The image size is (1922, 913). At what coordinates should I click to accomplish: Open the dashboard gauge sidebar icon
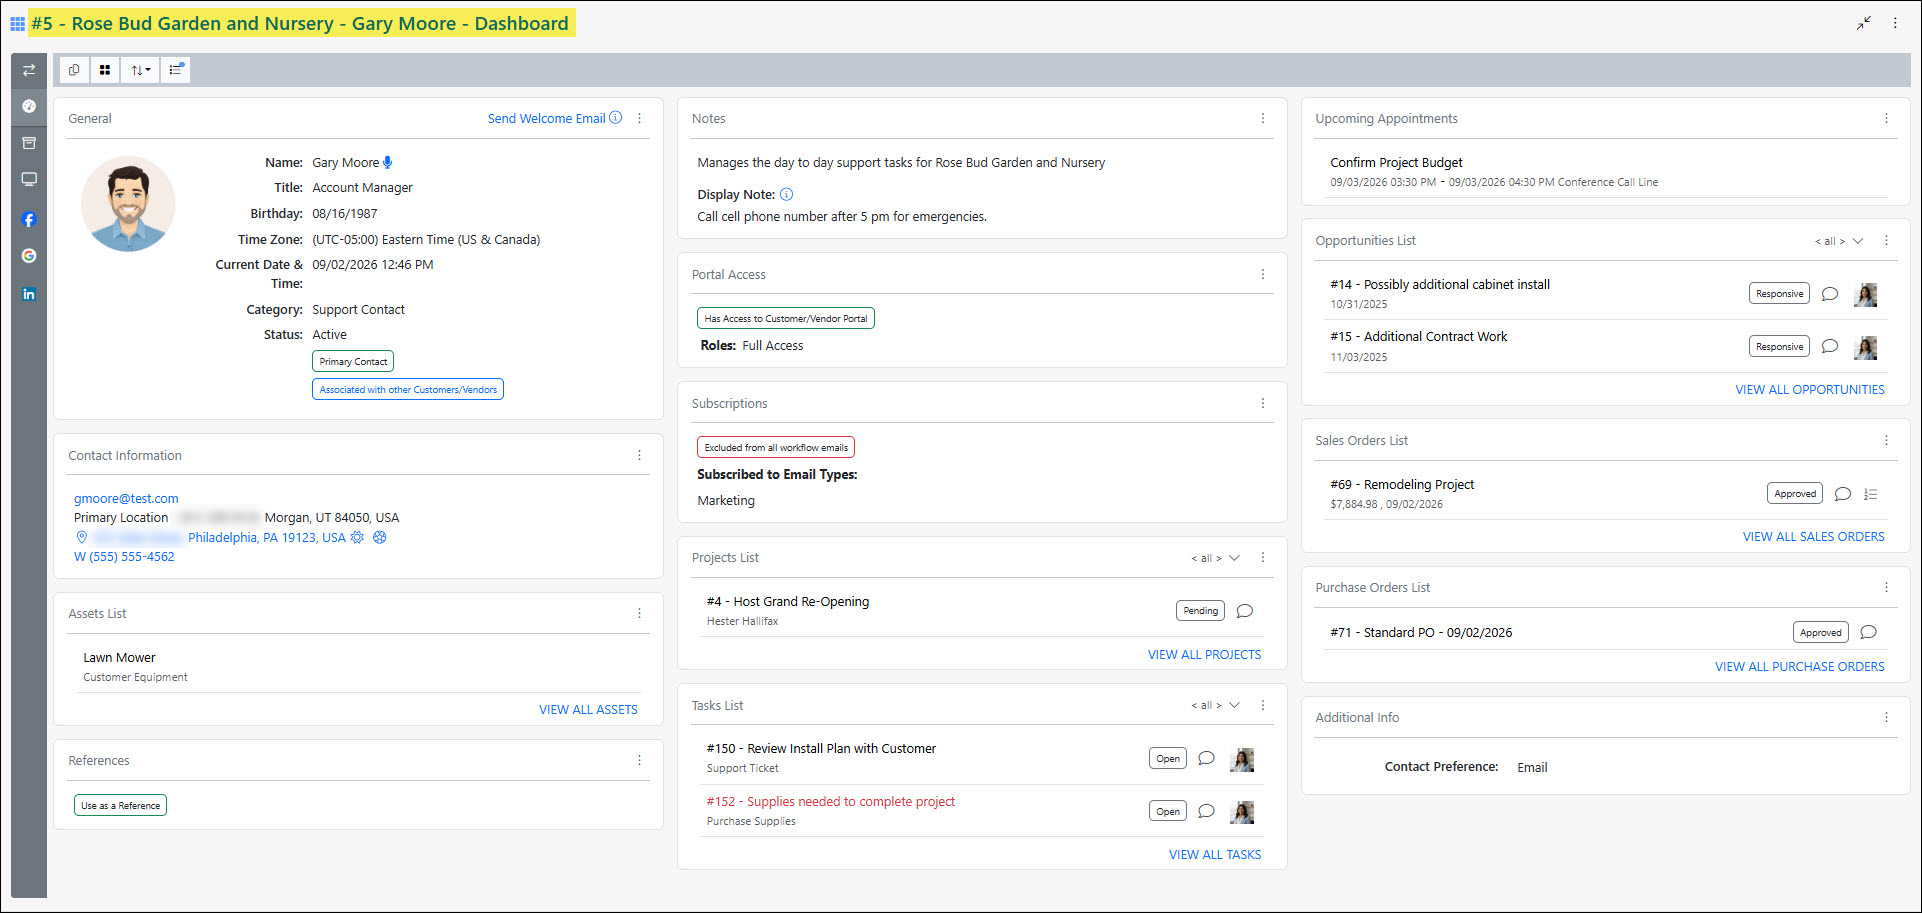tap(29, 106)
